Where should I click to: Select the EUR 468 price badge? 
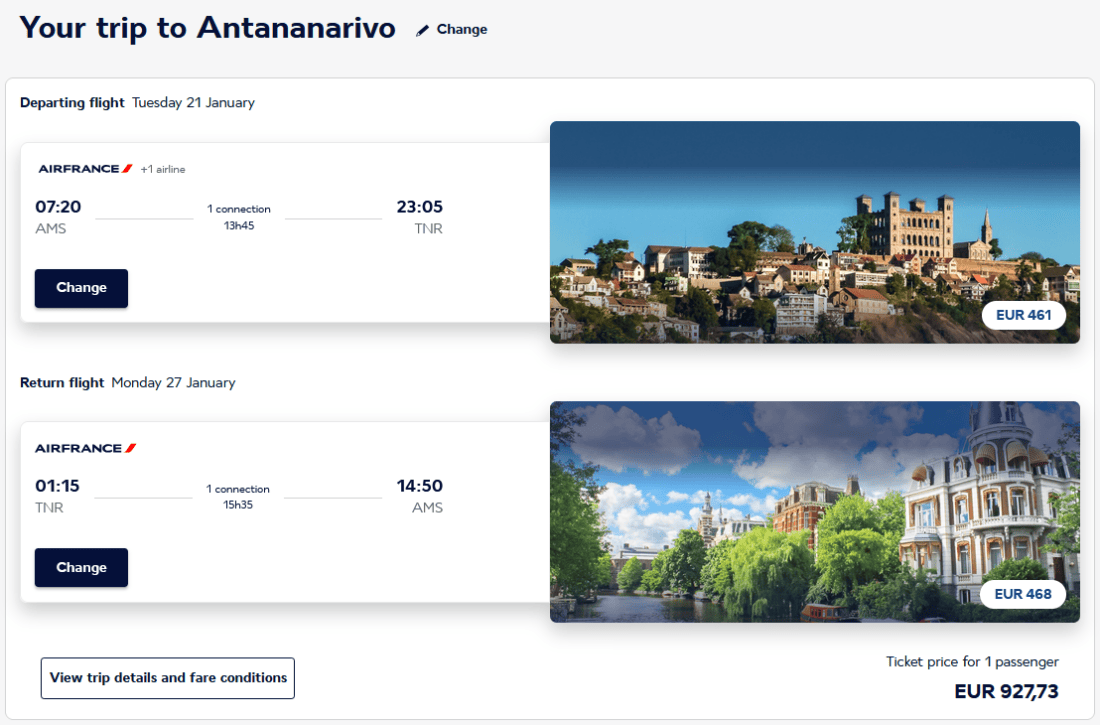[1023, 594]
